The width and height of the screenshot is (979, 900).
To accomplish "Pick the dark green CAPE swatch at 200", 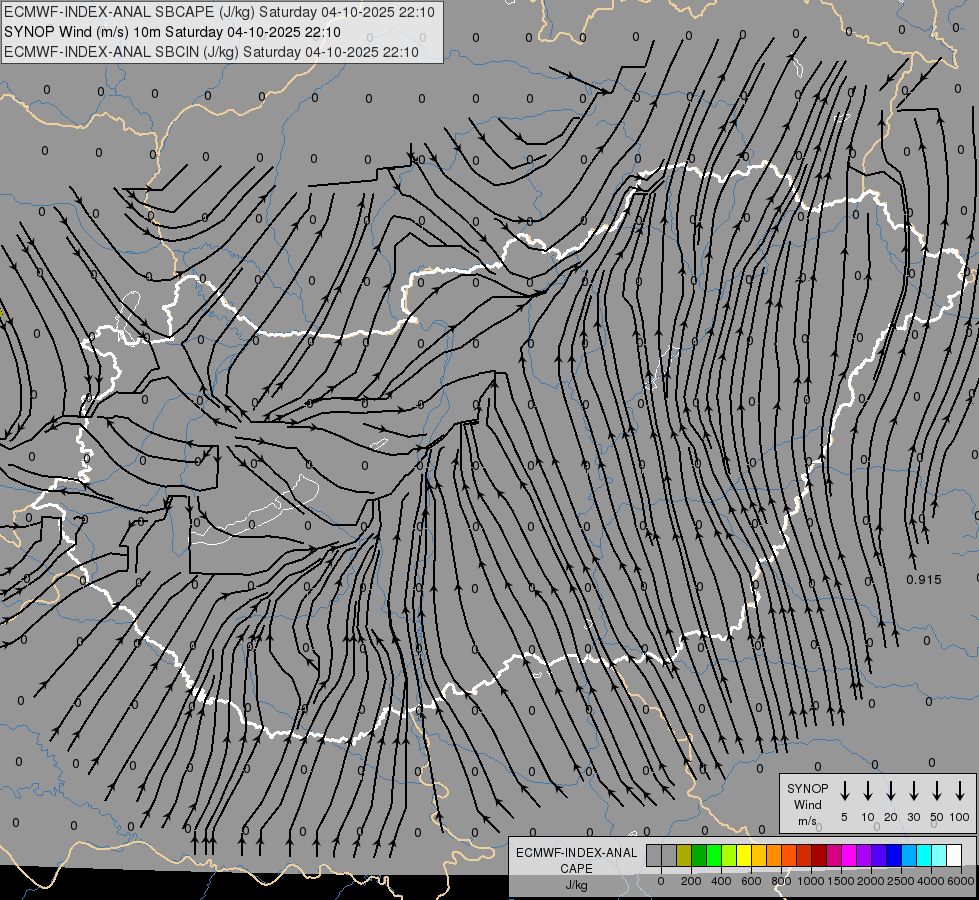I will 699,856.
